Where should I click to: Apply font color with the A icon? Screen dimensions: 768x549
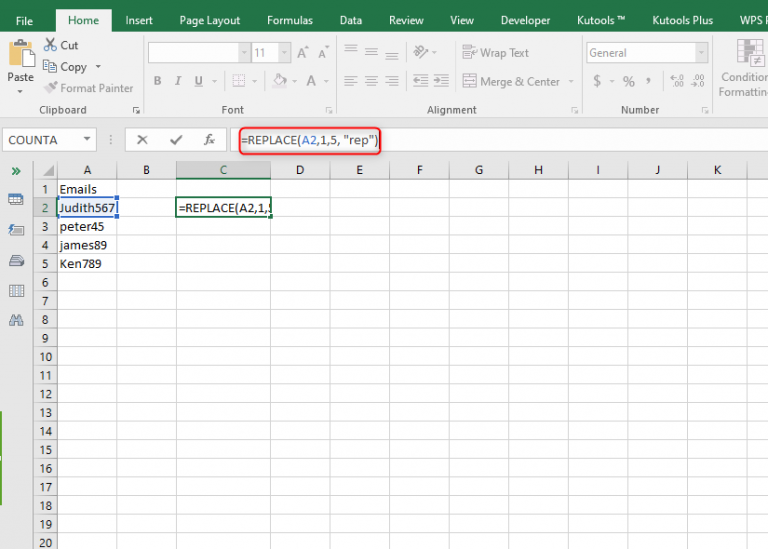click(311, 81)
